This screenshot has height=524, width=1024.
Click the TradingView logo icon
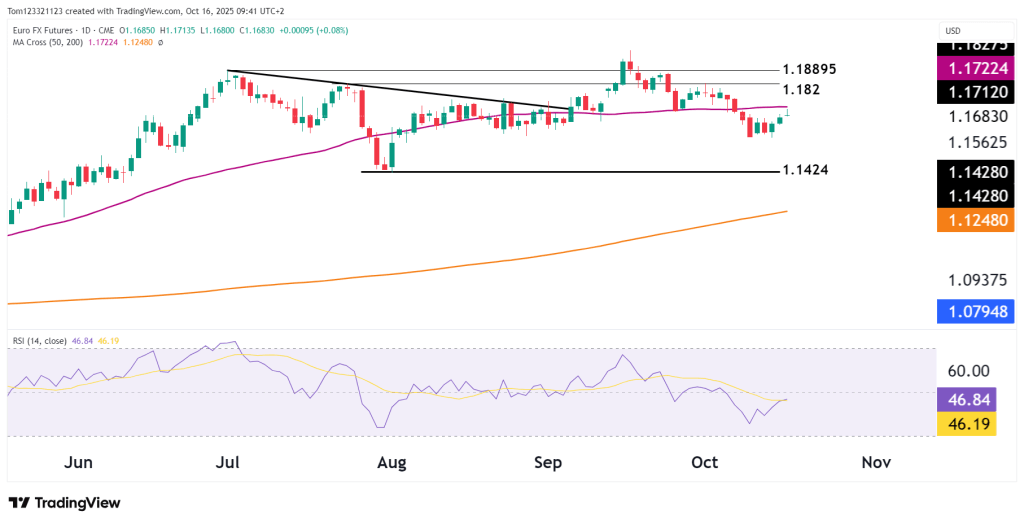click(20, 503)
